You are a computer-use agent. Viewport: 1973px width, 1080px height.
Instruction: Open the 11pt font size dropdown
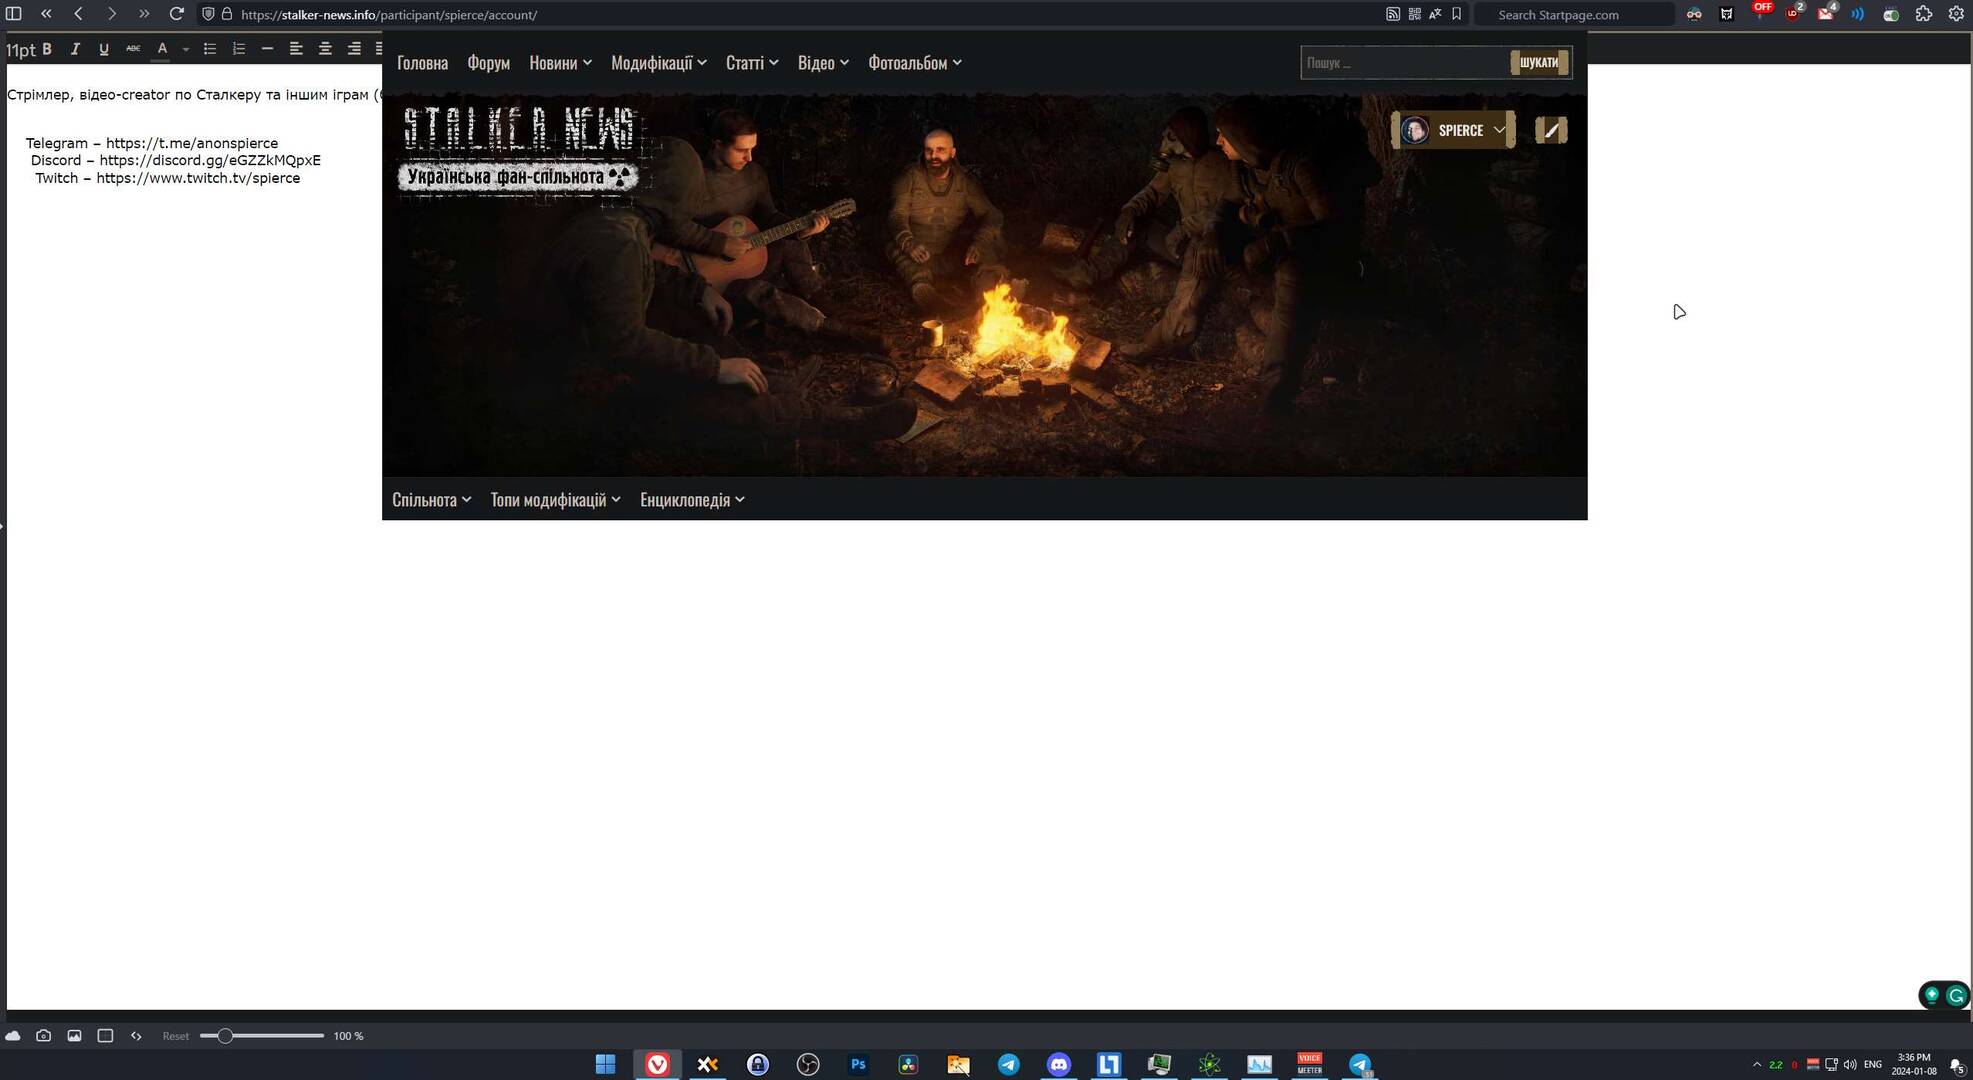pyautogui.click(x=20, y=50)
